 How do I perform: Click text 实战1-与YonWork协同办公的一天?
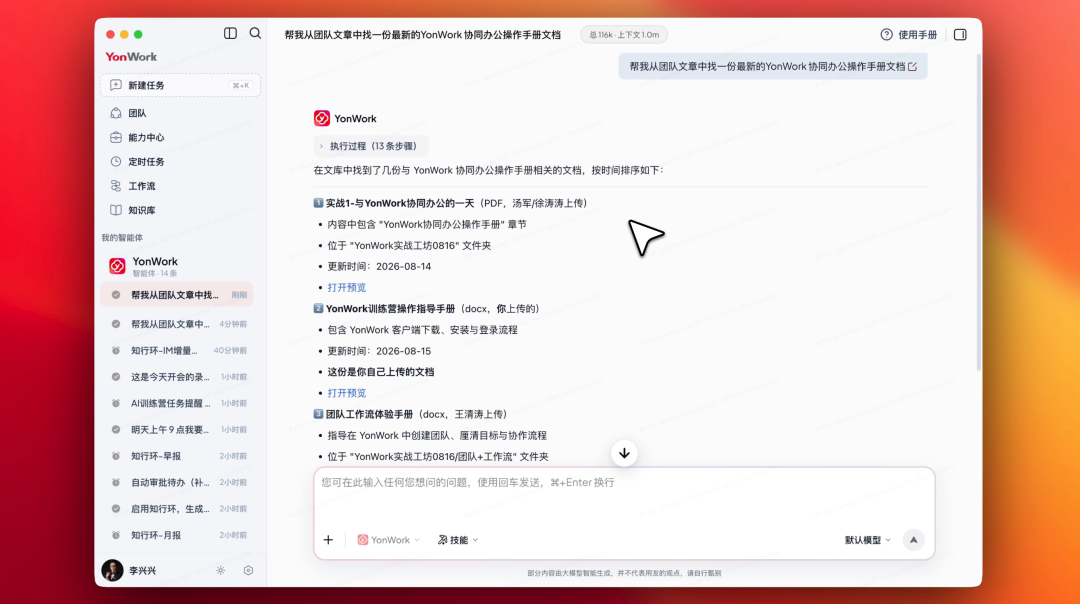coord(399,203)
